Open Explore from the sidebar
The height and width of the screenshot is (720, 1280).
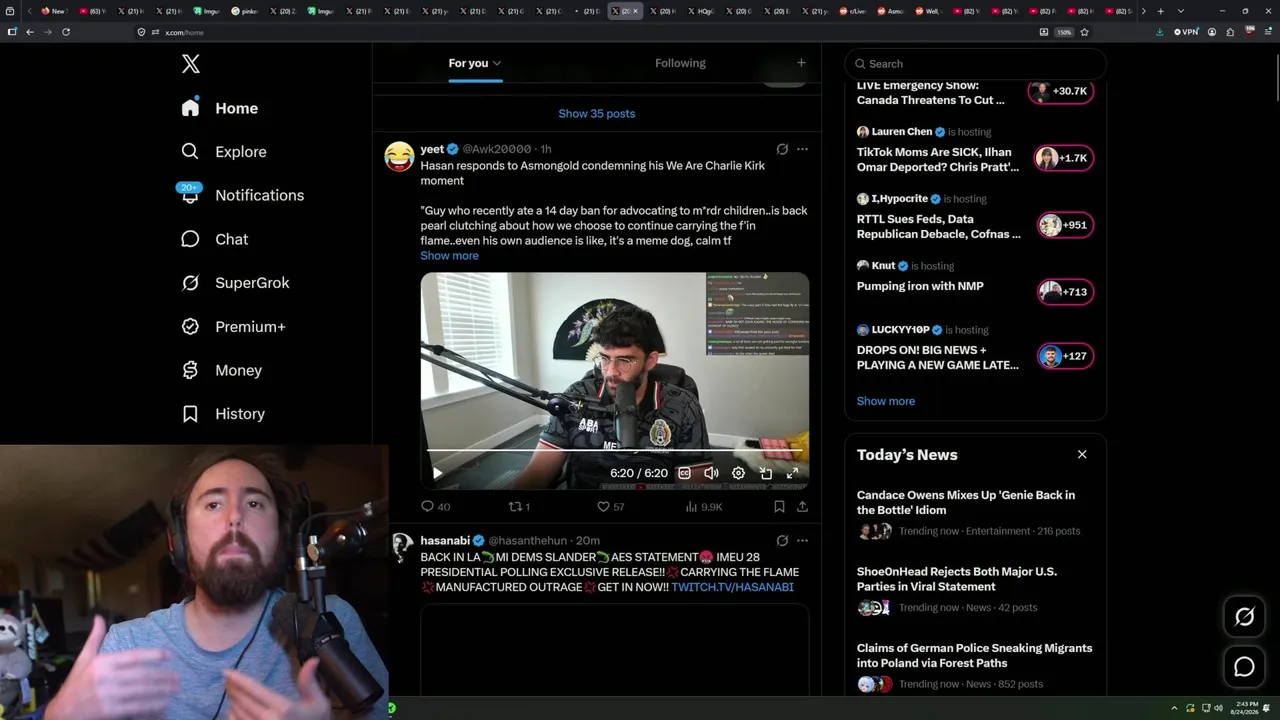[223, 152]
